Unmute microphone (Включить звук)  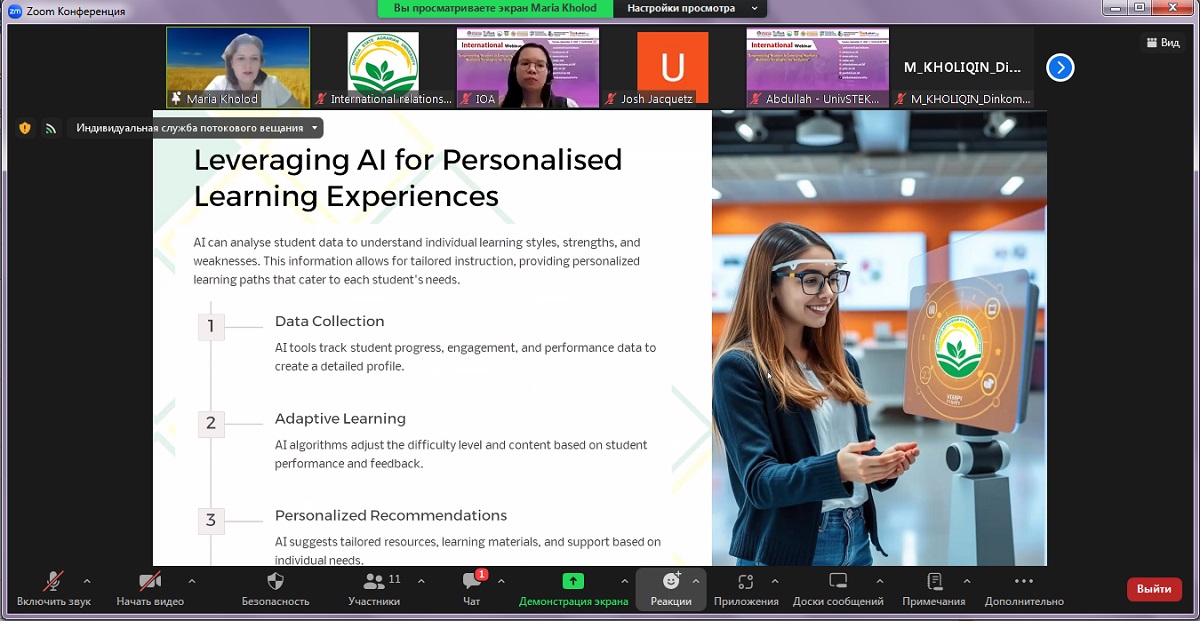point(53,582)
